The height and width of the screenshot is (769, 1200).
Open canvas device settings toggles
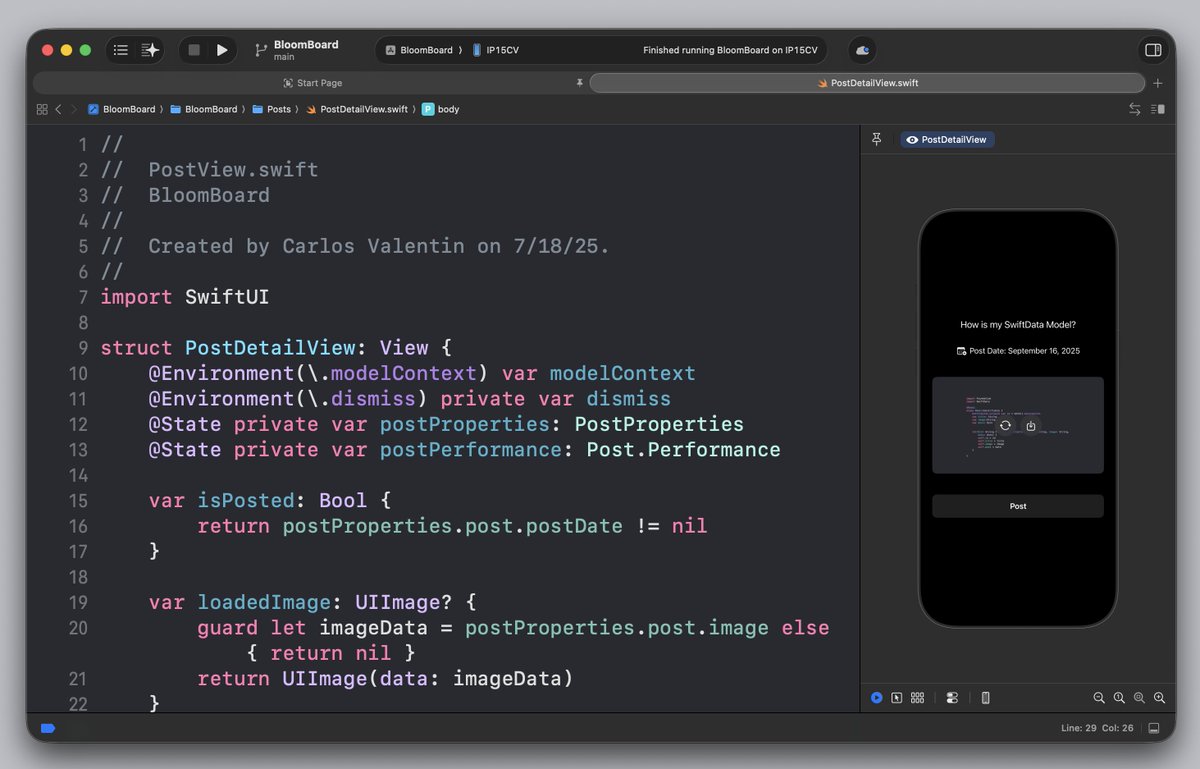951,698
